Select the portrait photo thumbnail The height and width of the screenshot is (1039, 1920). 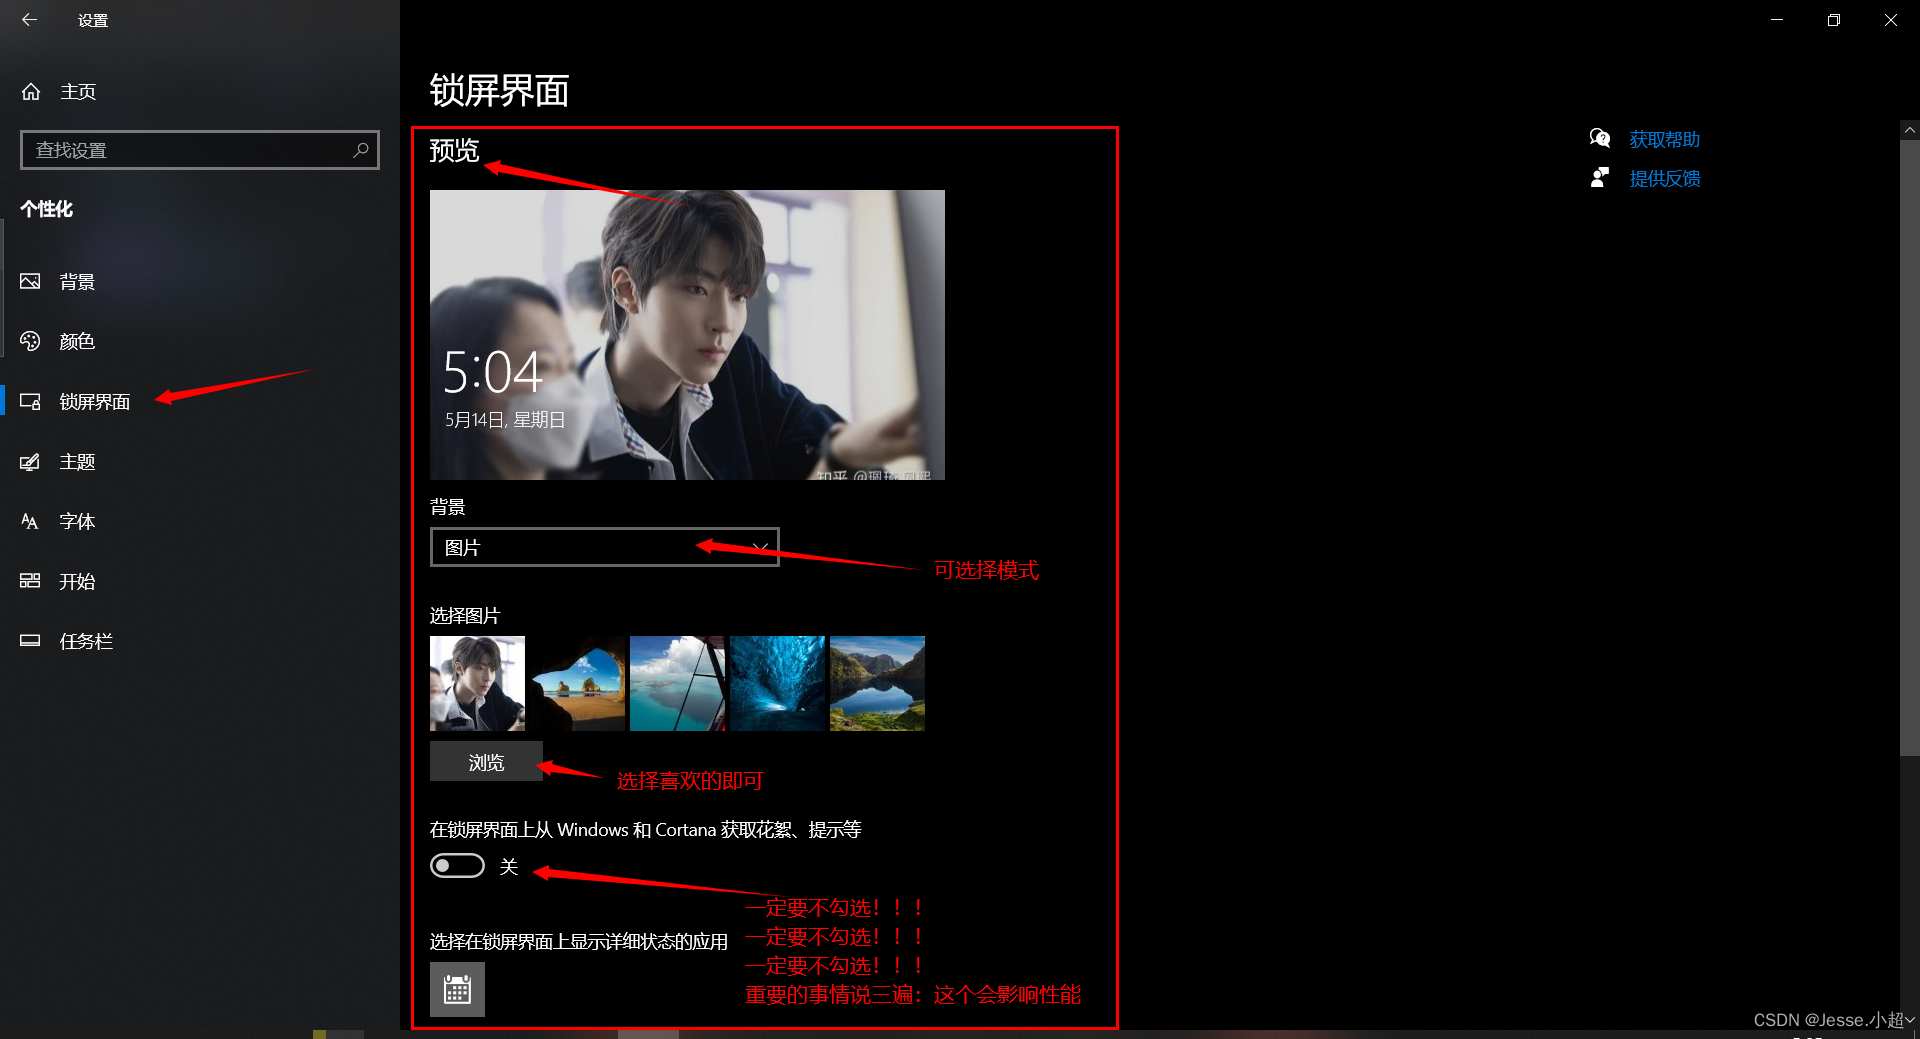[477, 683]
